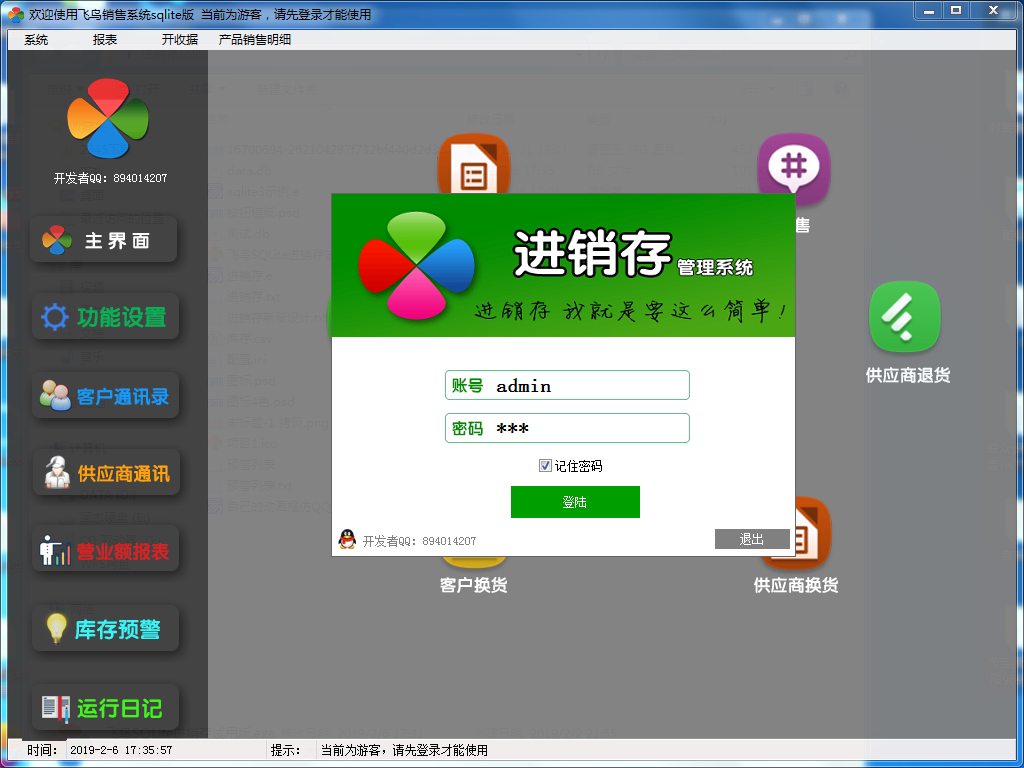1024x768 pixels.
Task: Click the 进销存 管理系统 banner title
Action: point(633,254)
